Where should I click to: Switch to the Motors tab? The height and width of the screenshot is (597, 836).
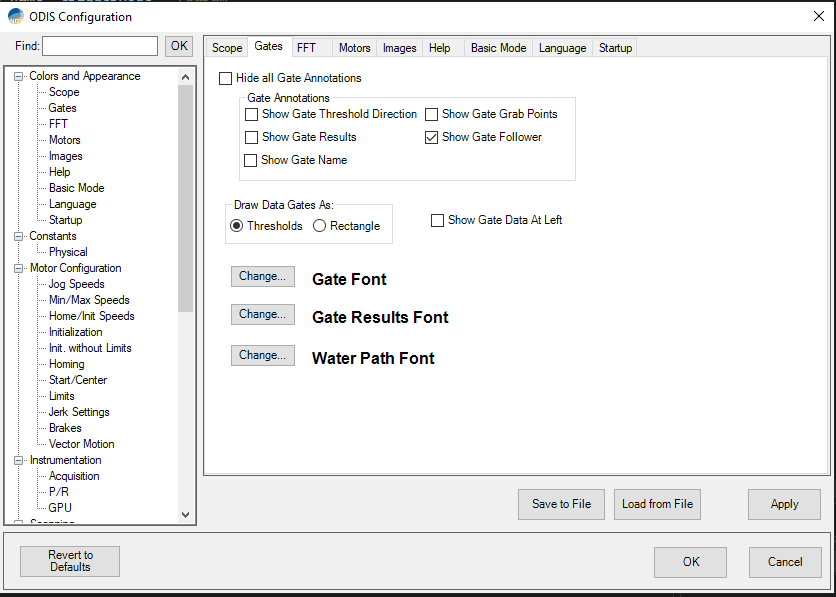(x=354, y=48)
